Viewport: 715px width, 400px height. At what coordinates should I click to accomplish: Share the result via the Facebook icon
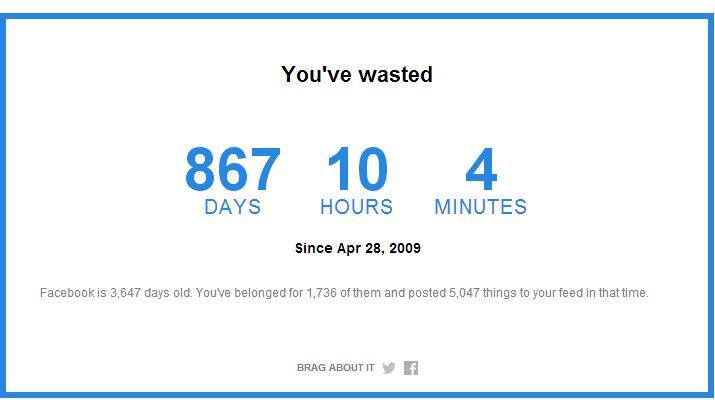[411, 368]
